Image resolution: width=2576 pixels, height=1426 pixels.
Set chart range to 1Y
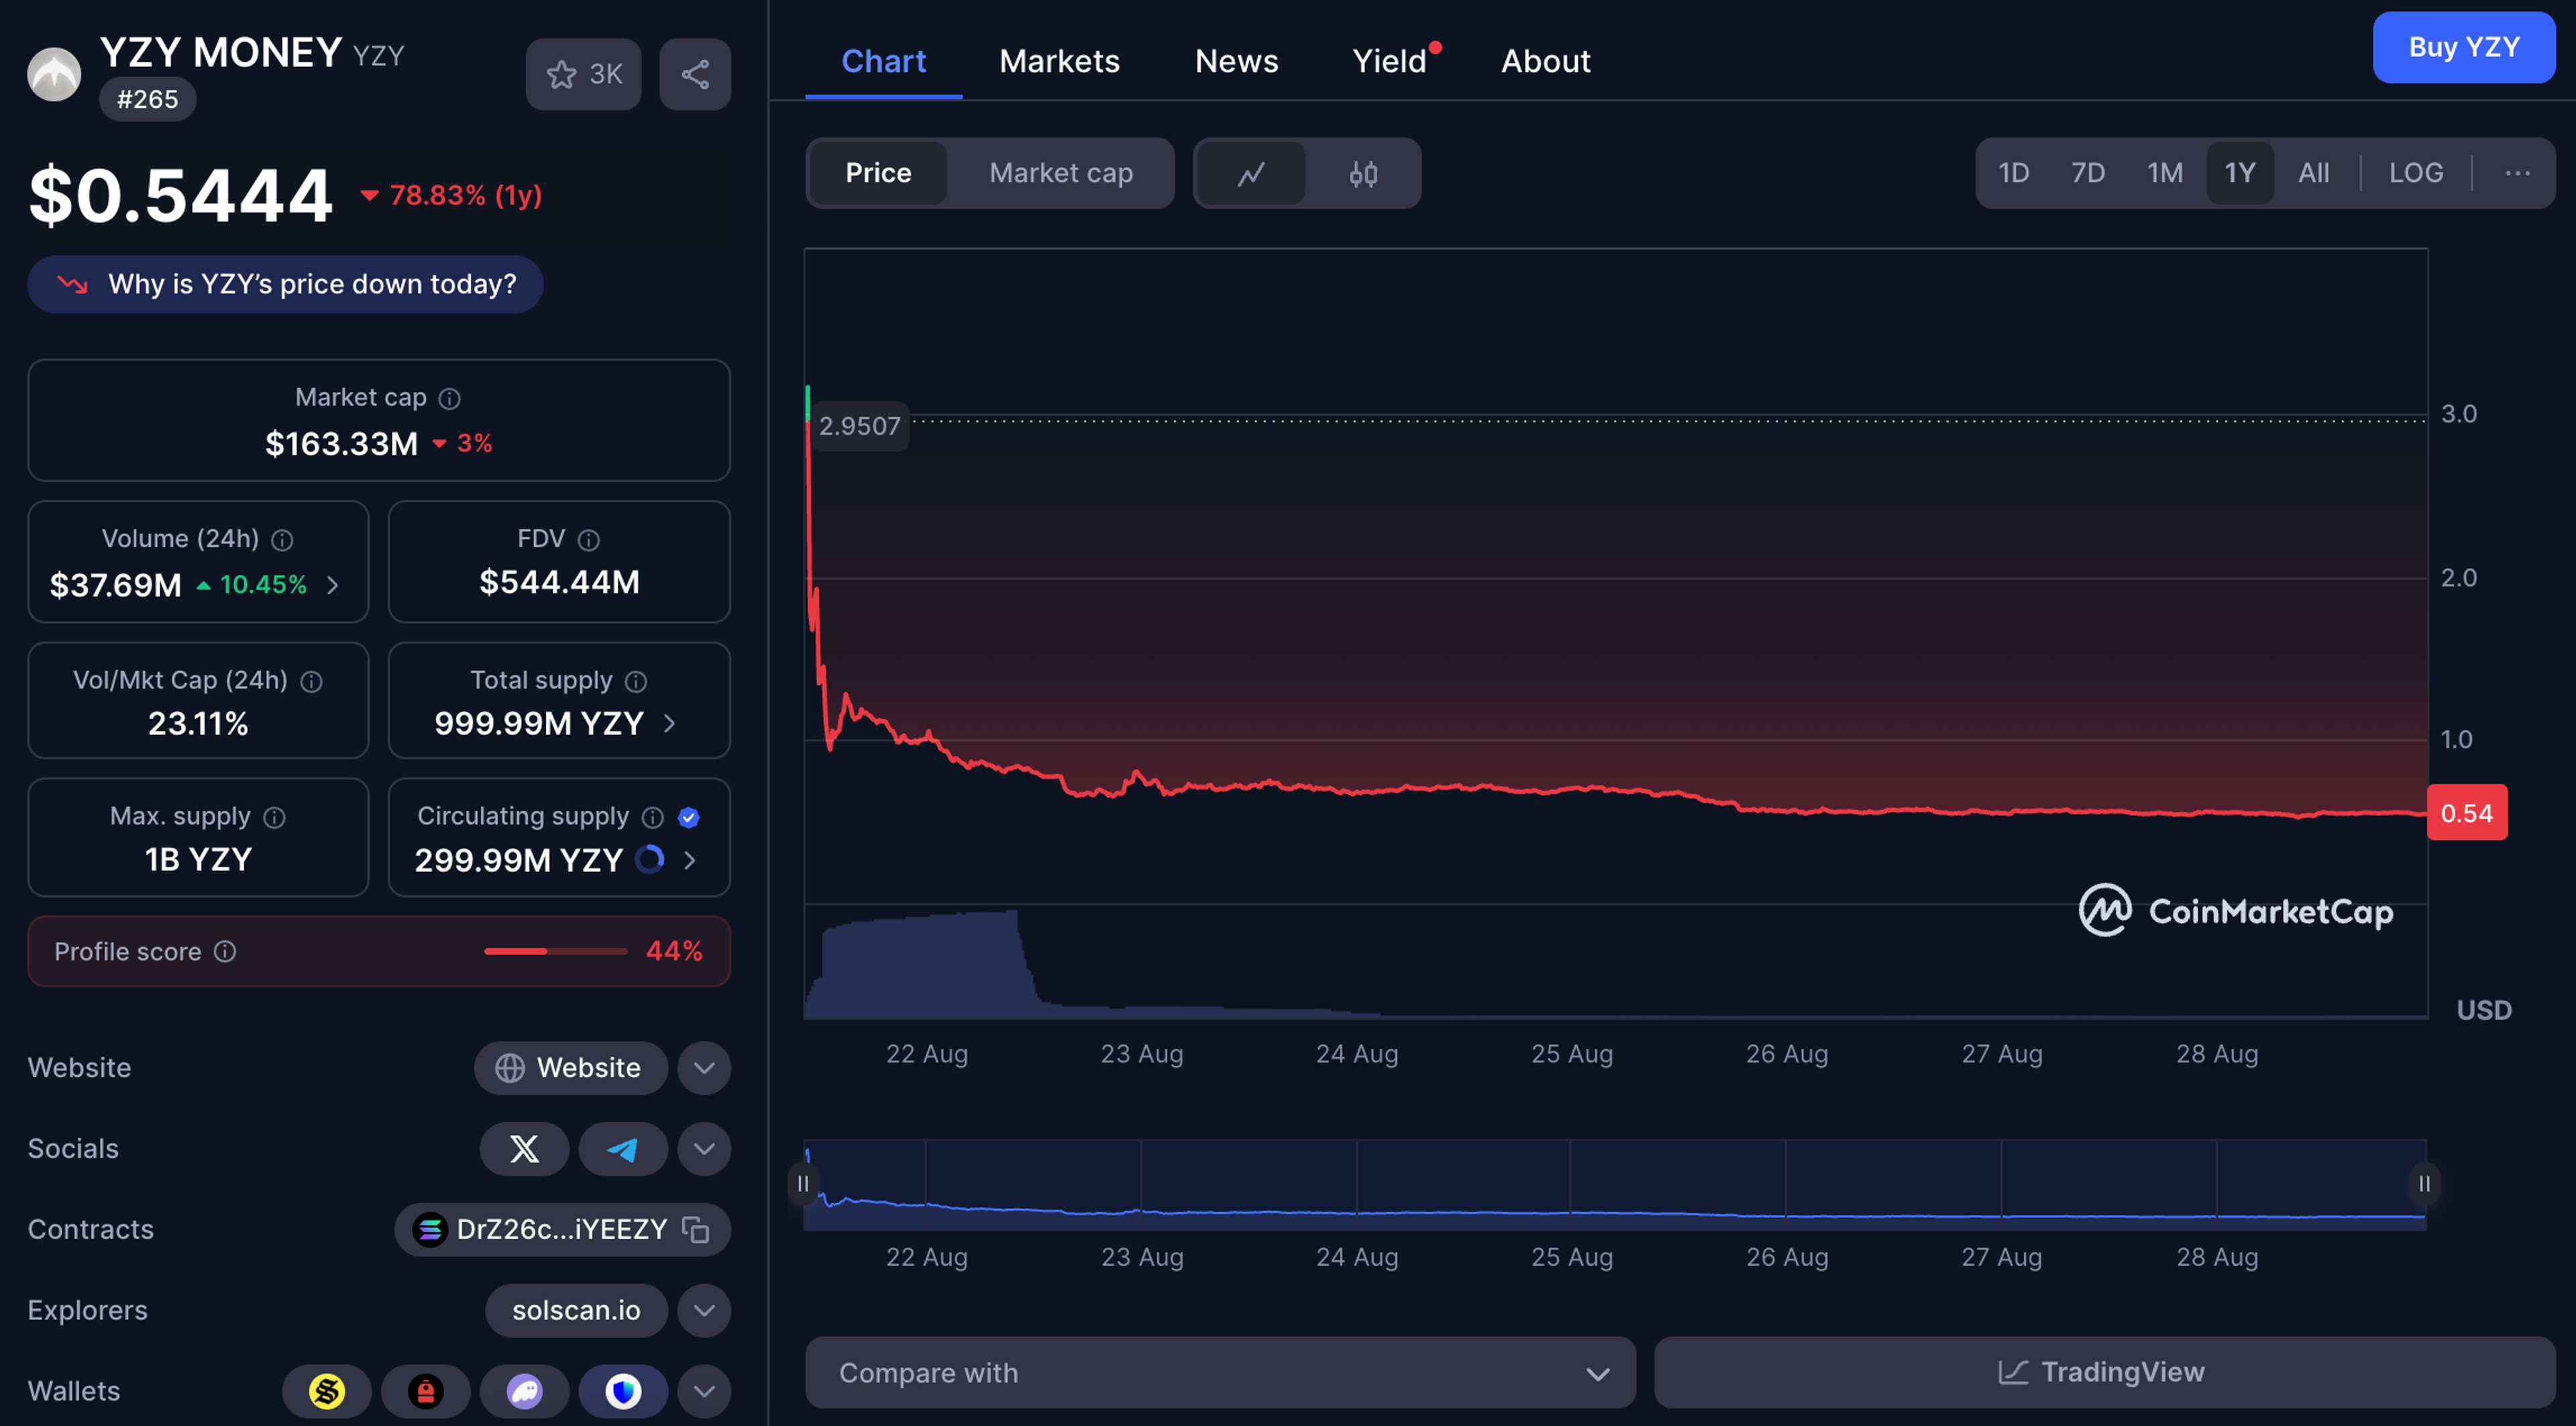(2240, 173)
